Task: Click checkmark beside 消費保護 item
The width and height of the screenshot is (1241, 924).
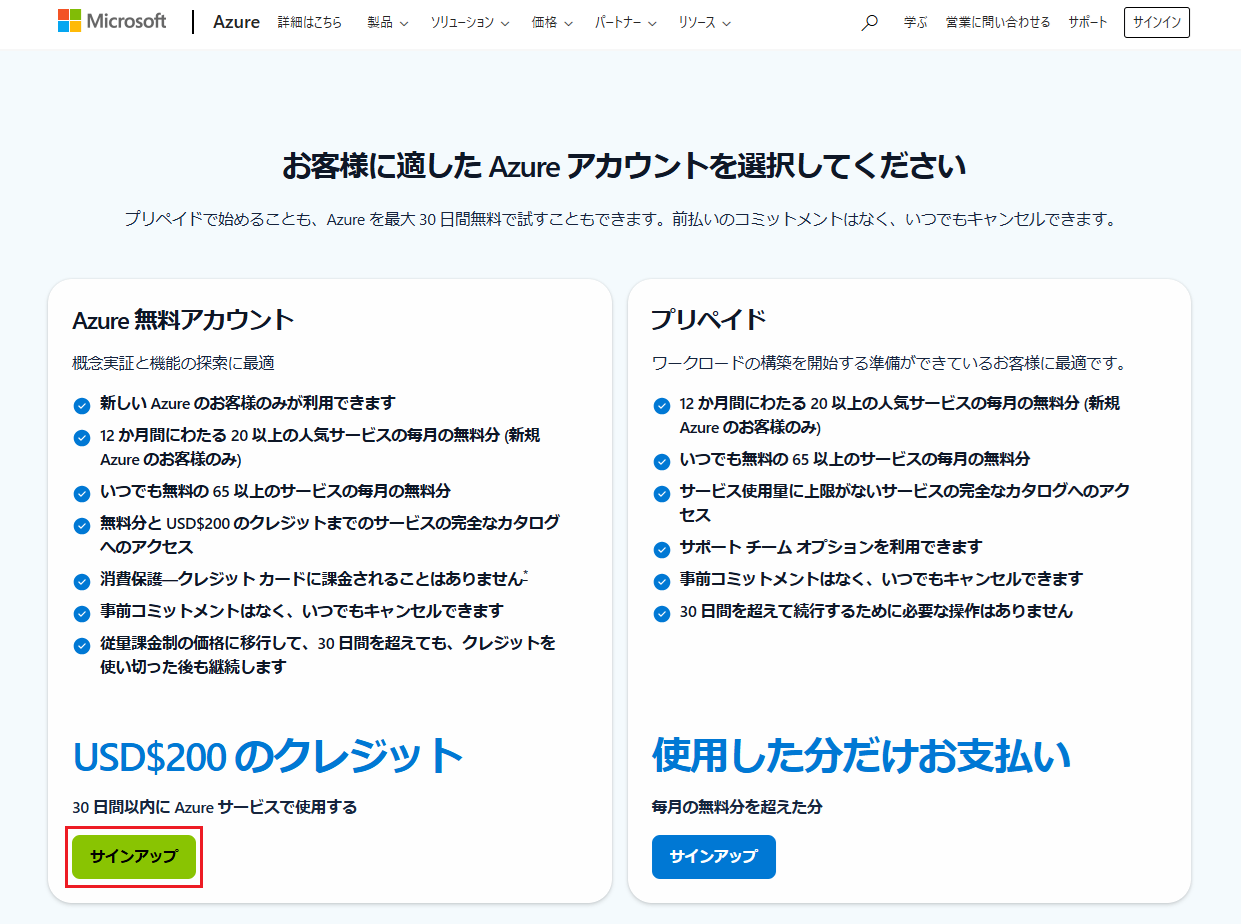Action: pos(82,581)
